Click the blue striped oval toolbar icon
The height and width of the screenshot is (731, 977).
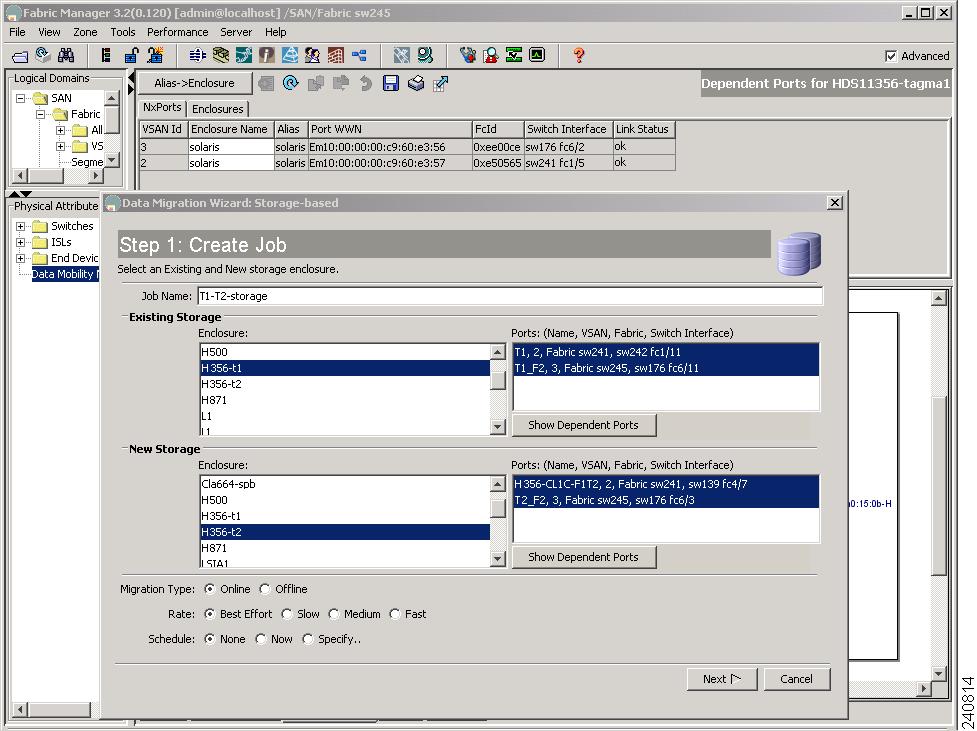click(198, 55)
